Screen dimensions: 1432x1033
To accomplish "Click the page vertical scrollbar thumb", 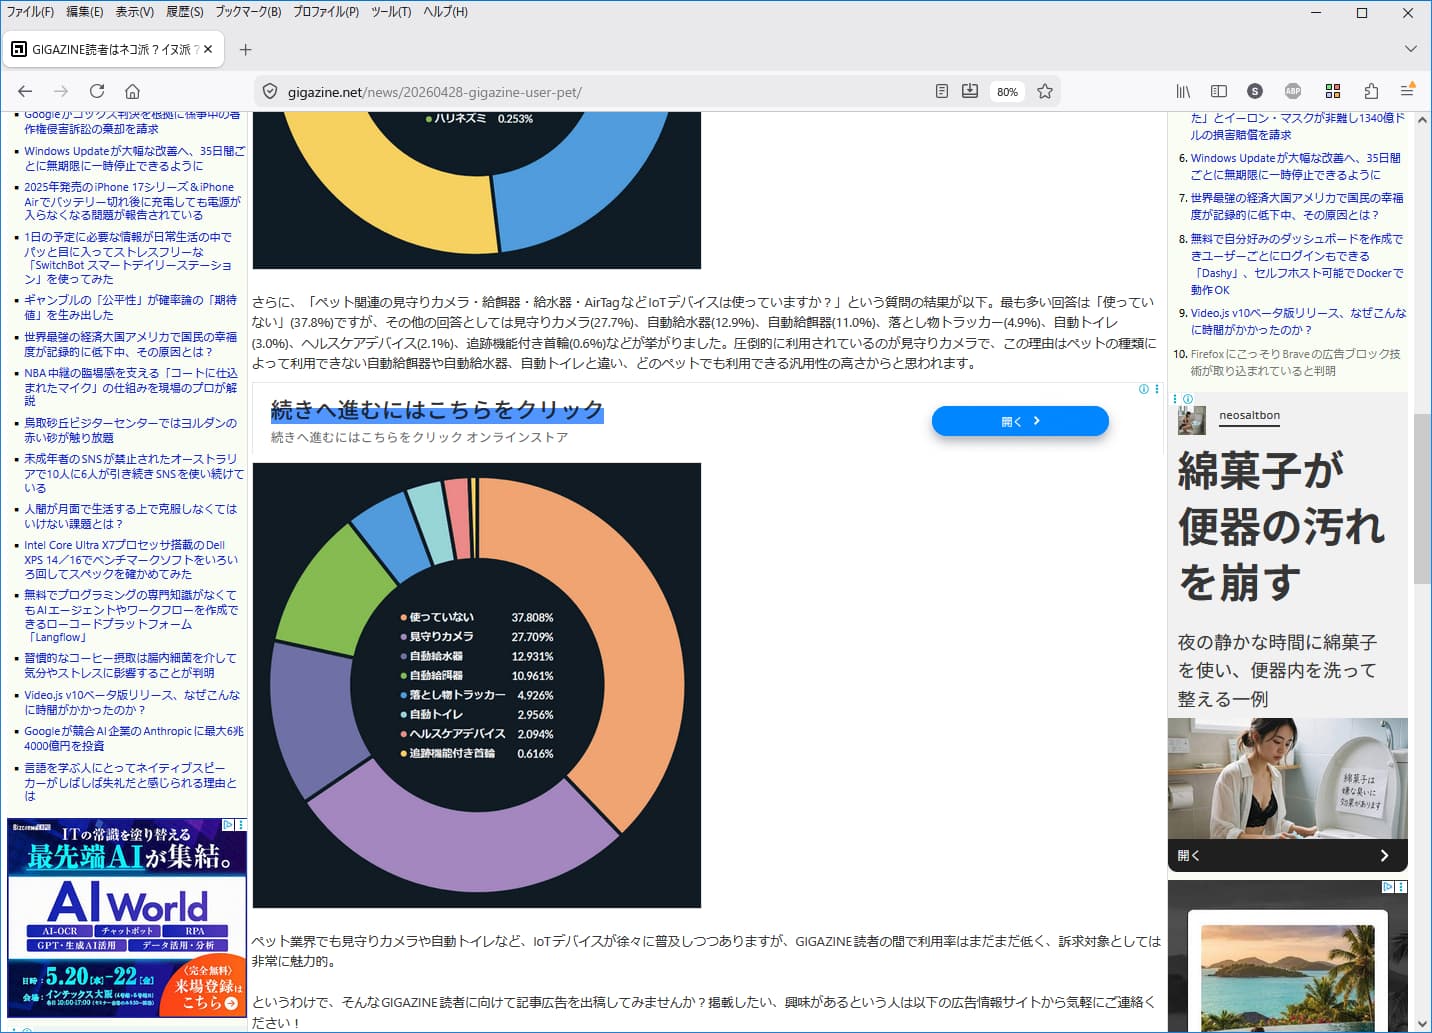I will [x=1422, y=498].
